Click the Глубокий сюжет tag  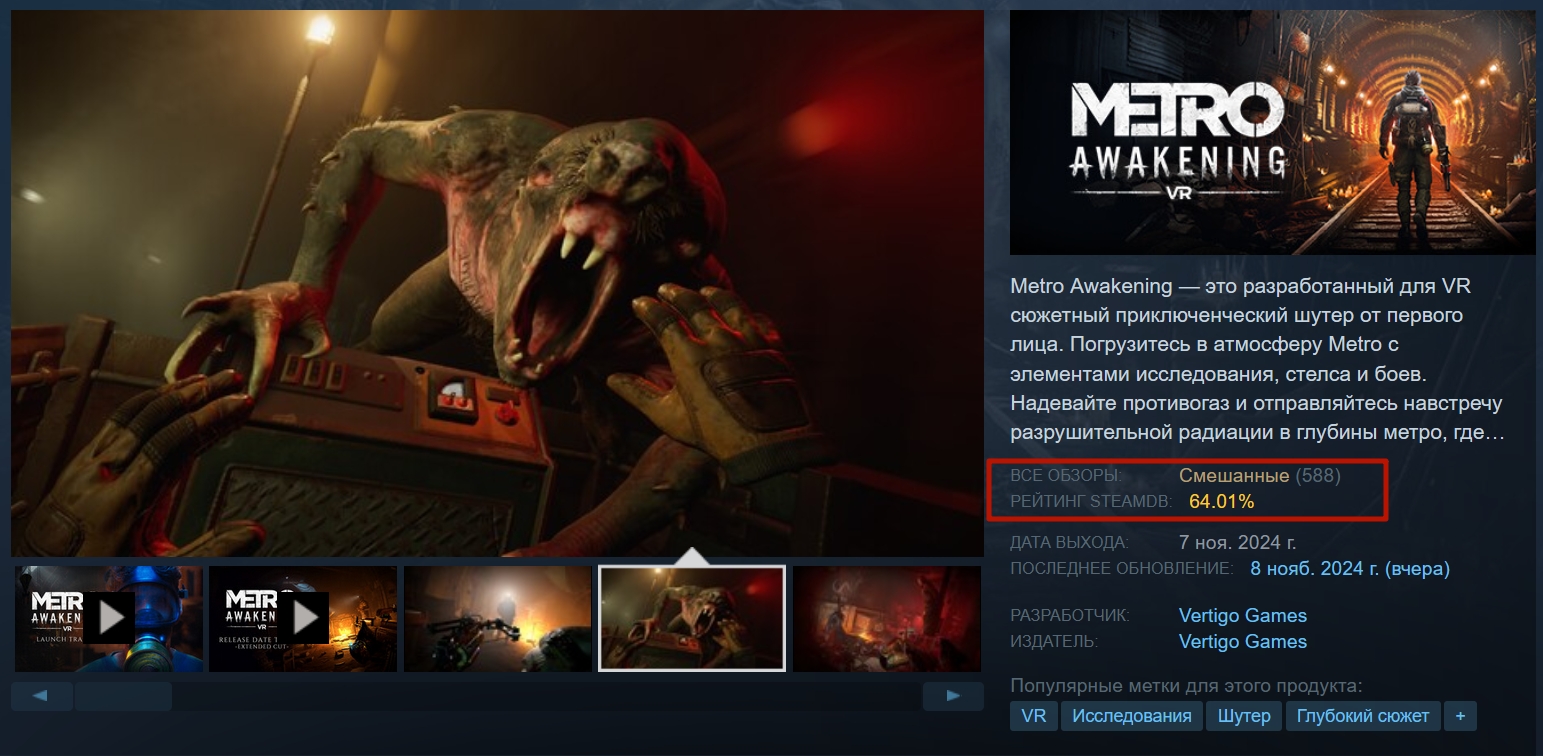click(1363, 716)
